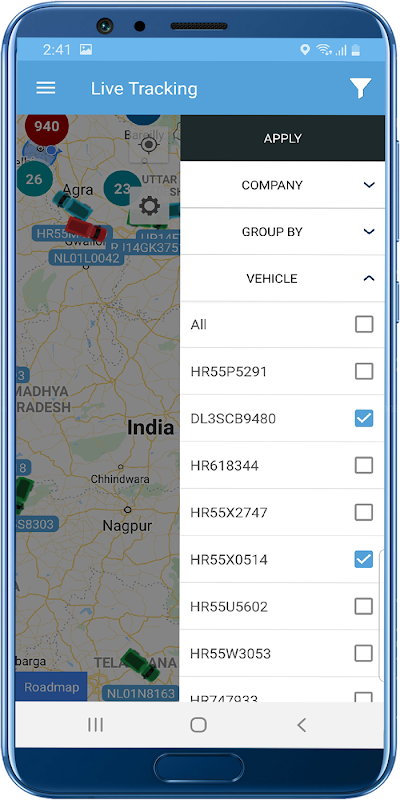This screenshot has width=400, height=800.
Task: Tap the Android back navigation icon
Action: [302, 724]
